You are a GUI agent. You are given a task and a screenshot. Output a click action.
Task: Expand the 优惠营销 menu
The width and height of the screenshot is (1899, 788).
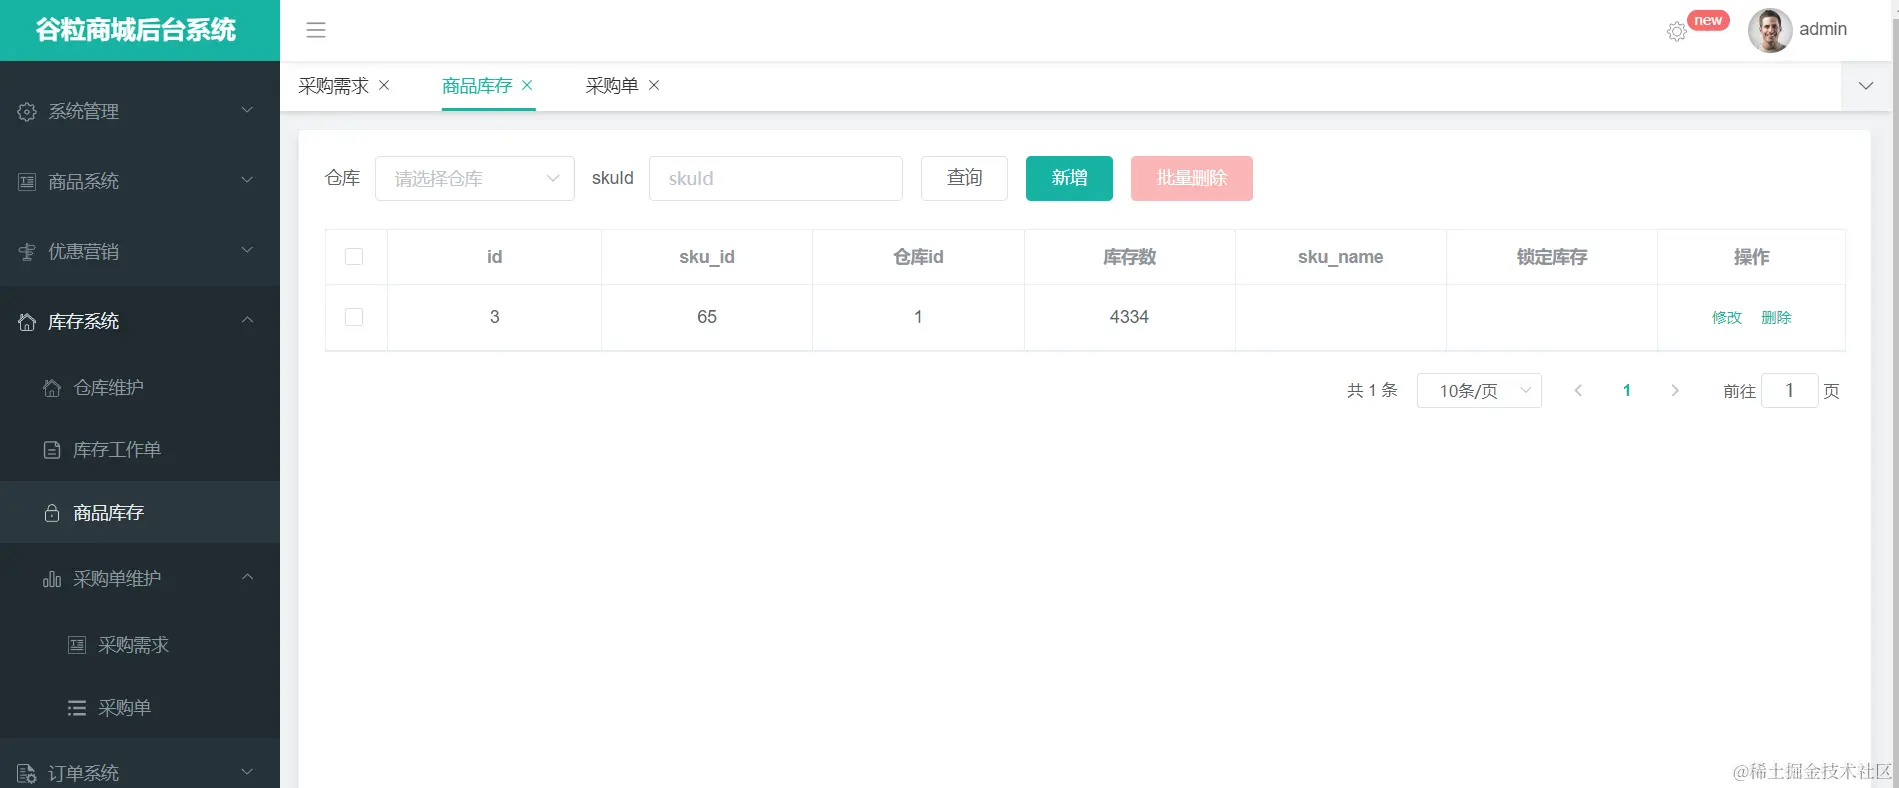pyautogui.click(x=247, y=250)
